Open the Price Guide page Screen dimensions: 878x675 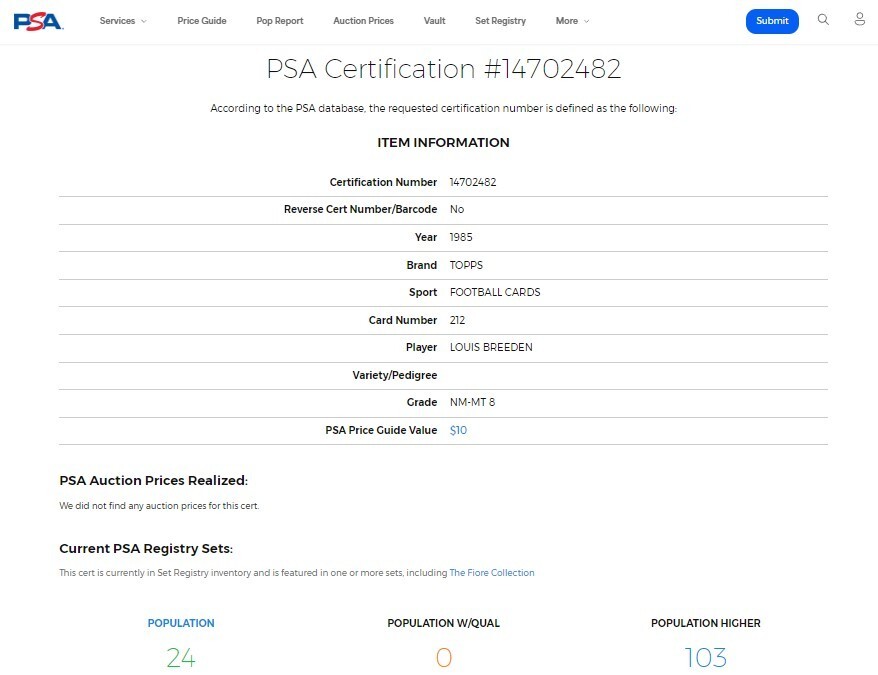click(202, 21)
